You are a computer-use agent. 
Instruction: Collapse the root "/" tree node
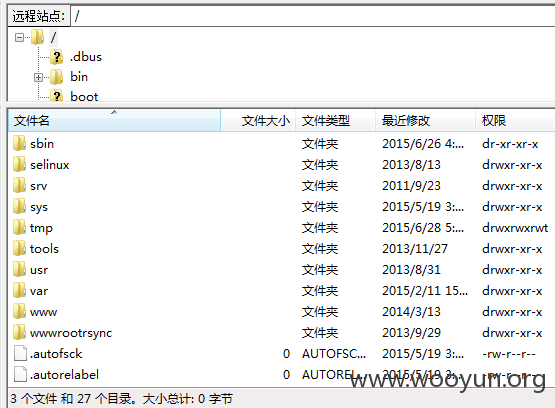pyautogui.click(x=19, y=37)
